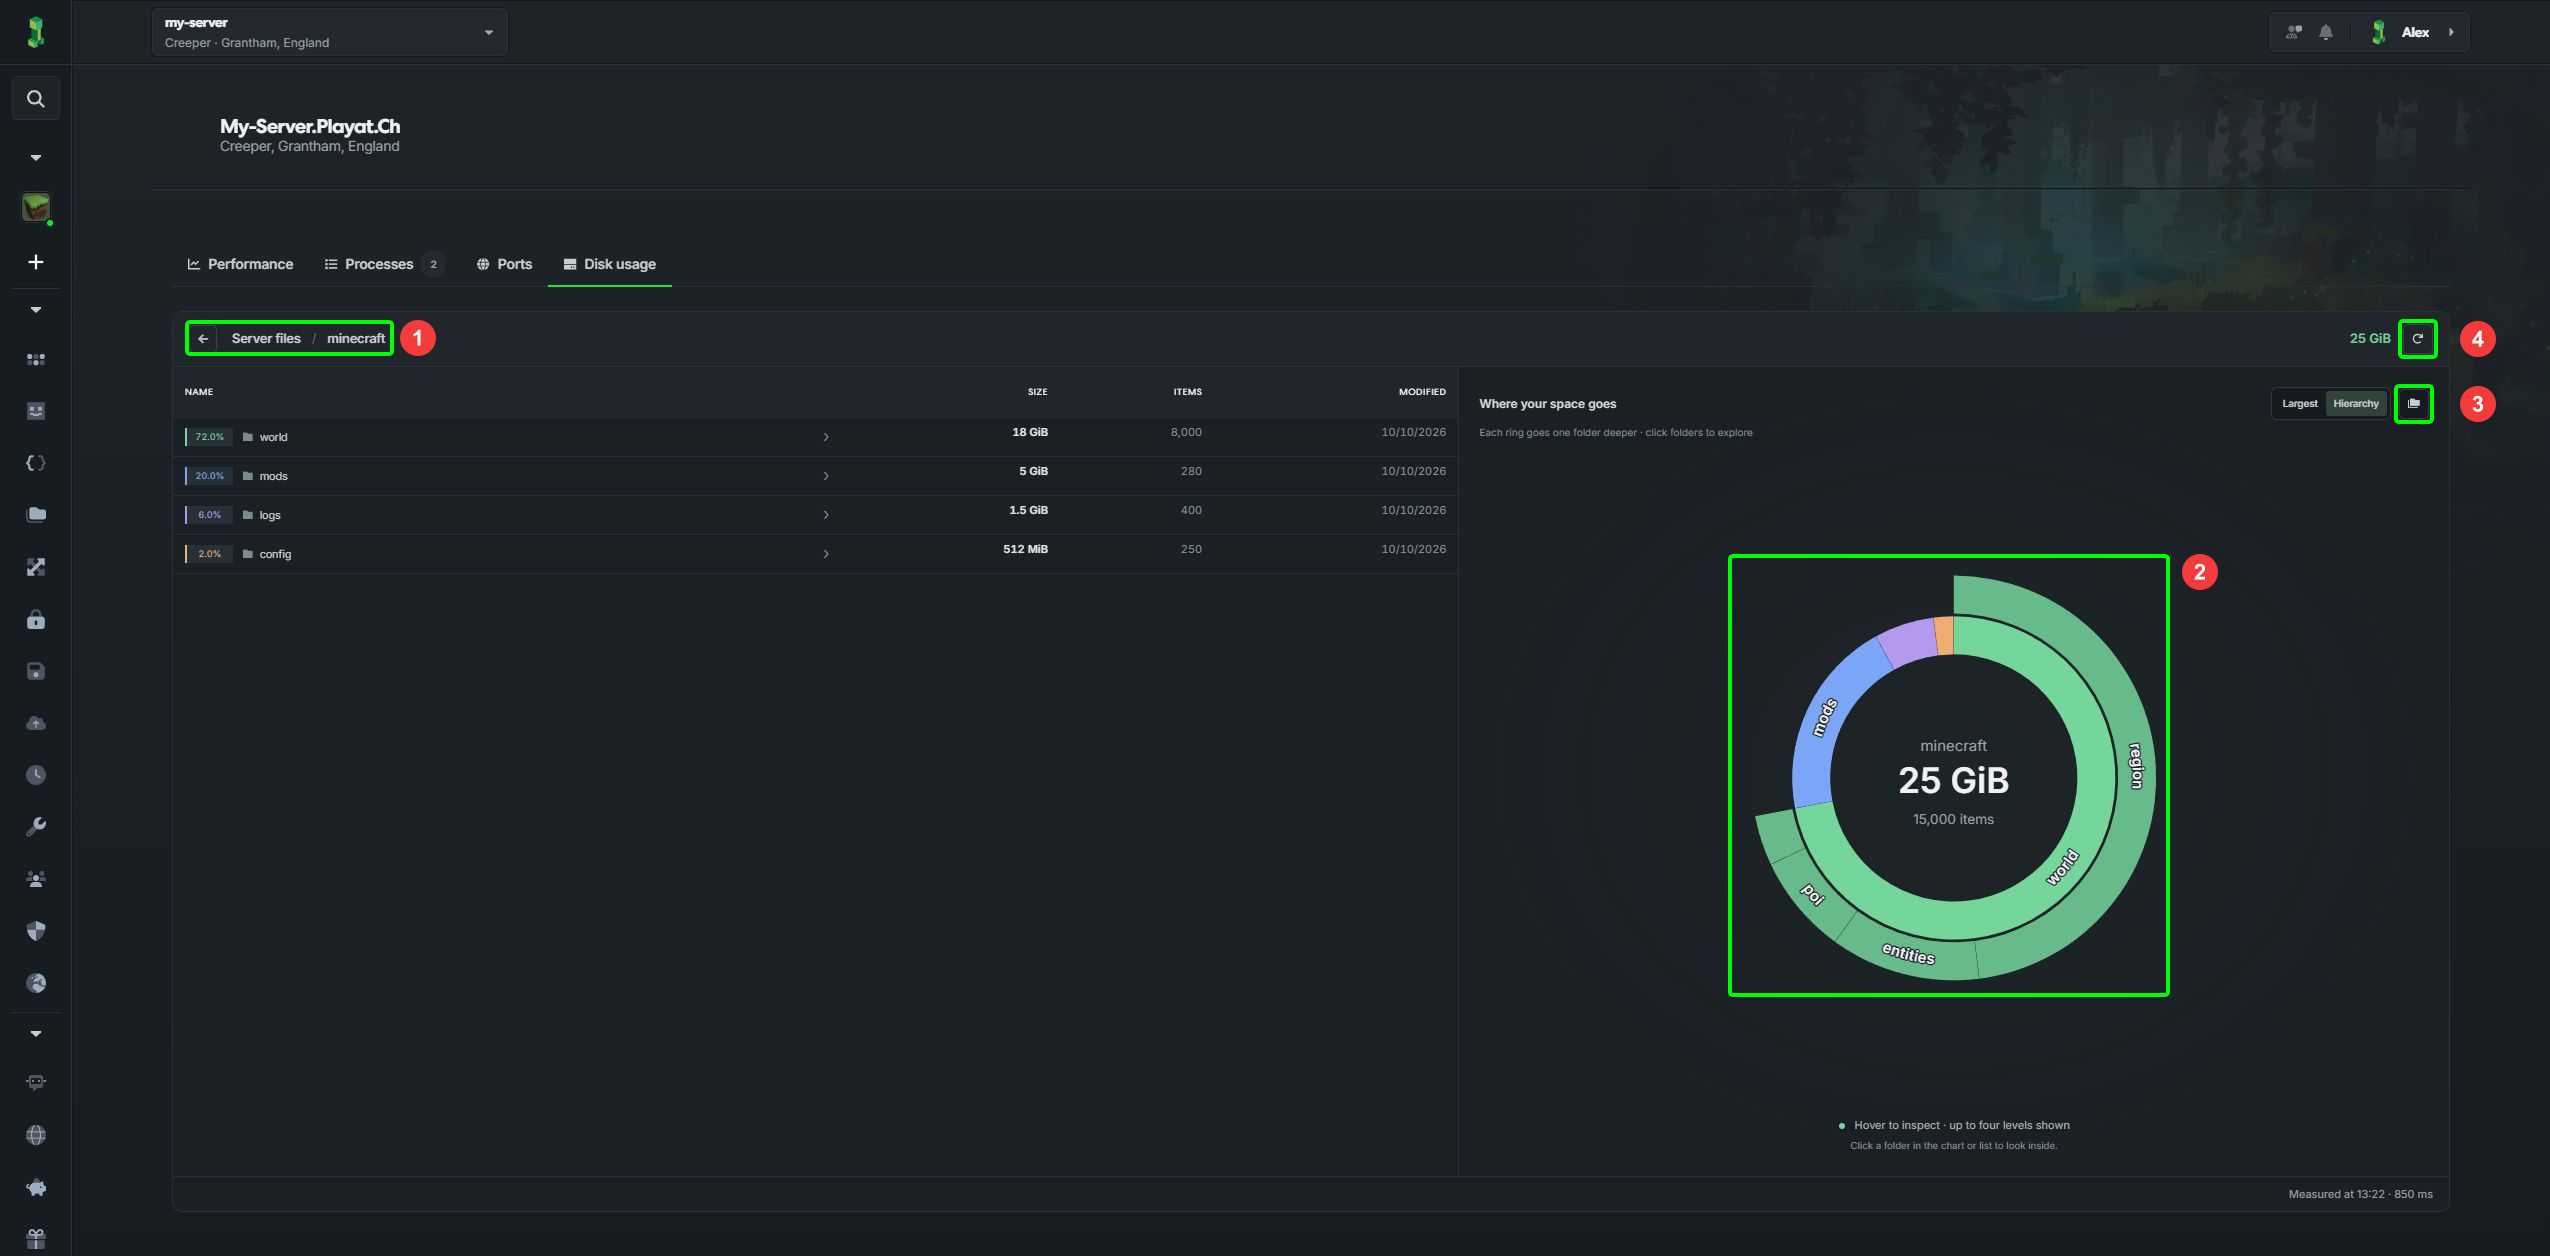This screenshot has width=2550, height=1256.
Task: Collapse the first sidebar section caret
Action: 36,158
